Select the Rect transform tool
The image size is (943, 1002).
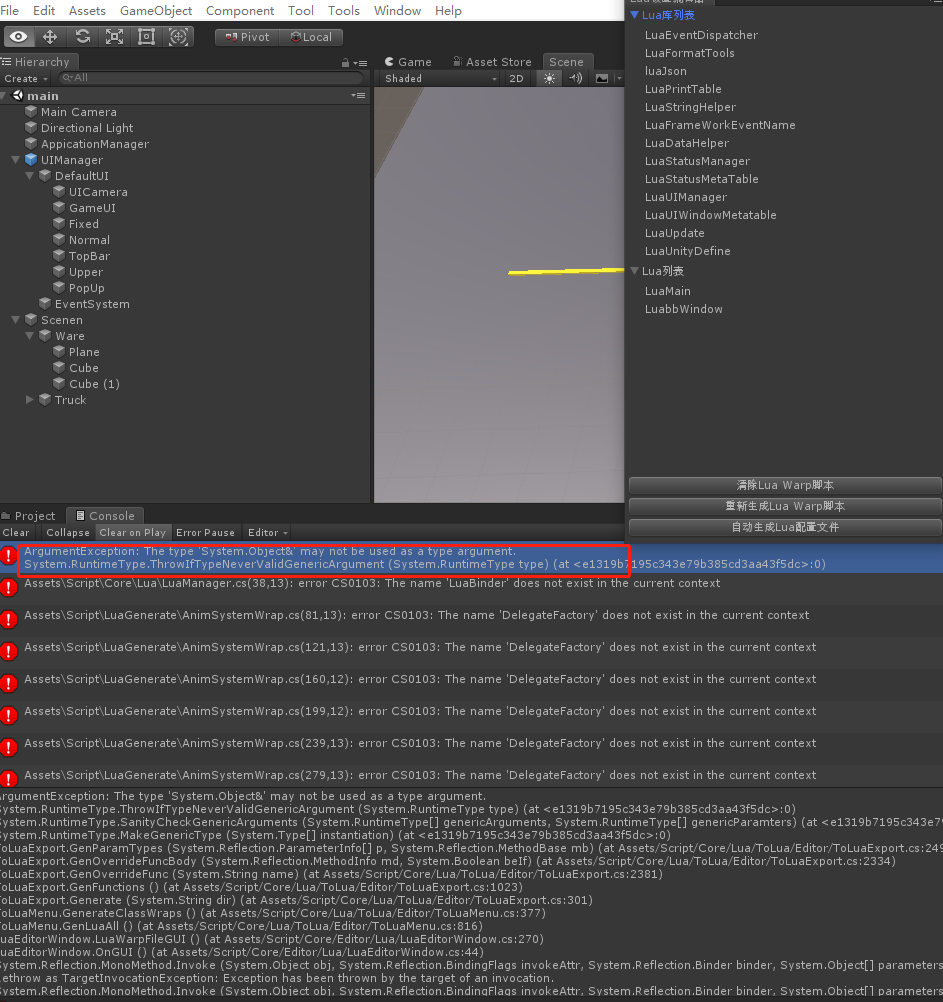coord(146,37)
